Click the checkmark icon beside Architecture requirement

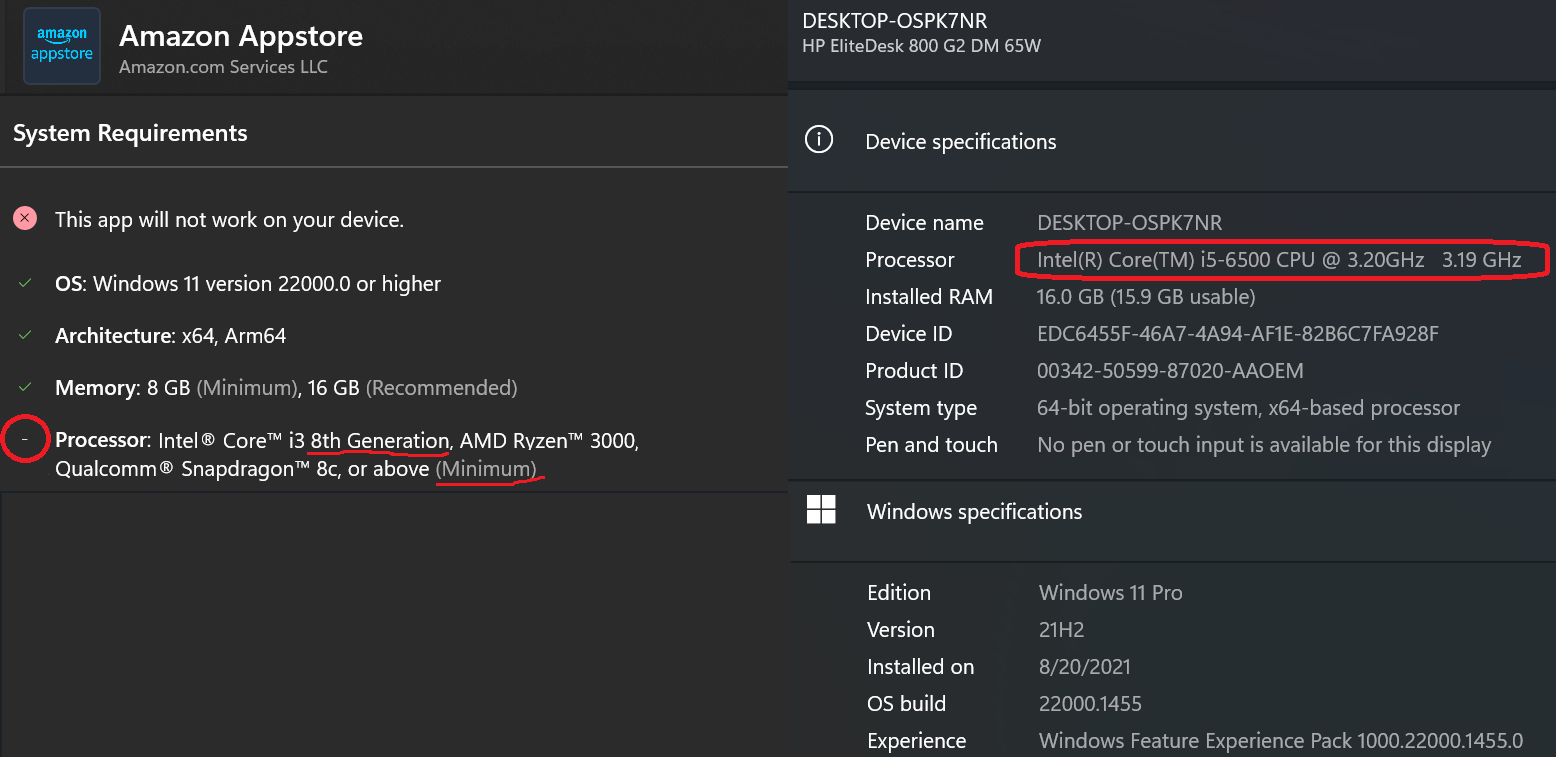pyautogui.click(x=25, y=335)
